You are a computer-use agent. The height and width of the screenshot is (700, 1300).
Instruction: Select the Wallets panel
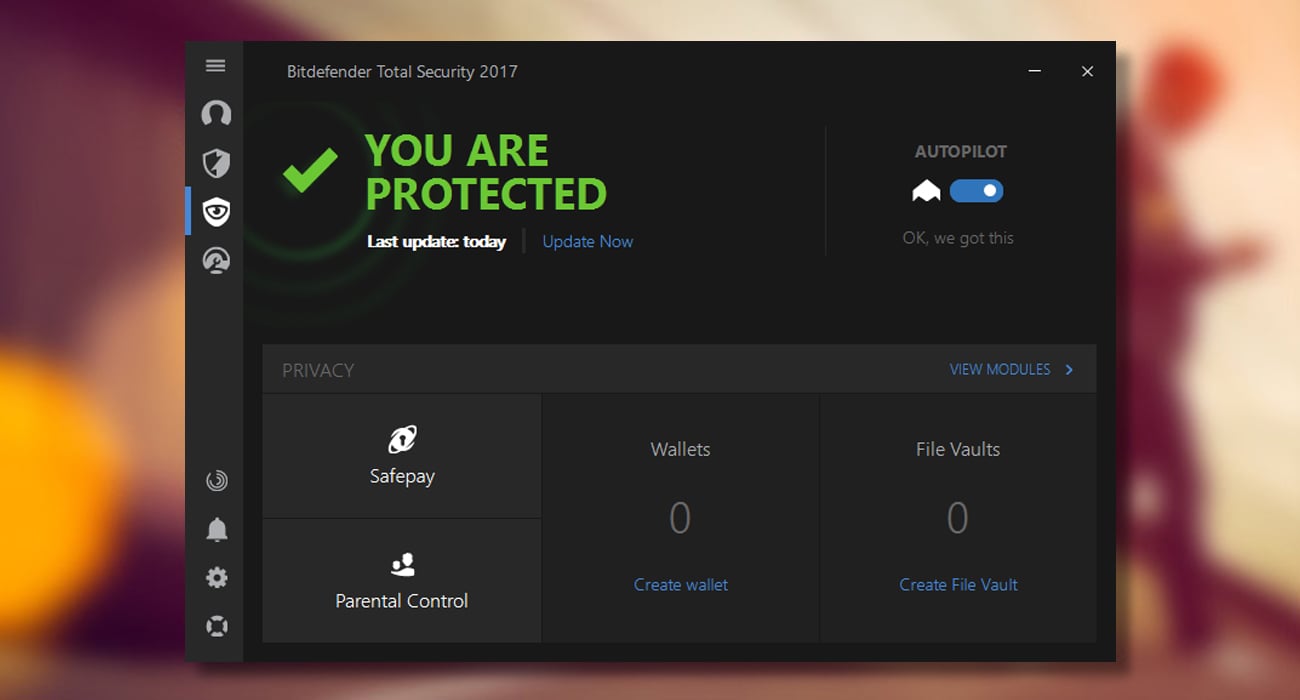pos(680,490)
